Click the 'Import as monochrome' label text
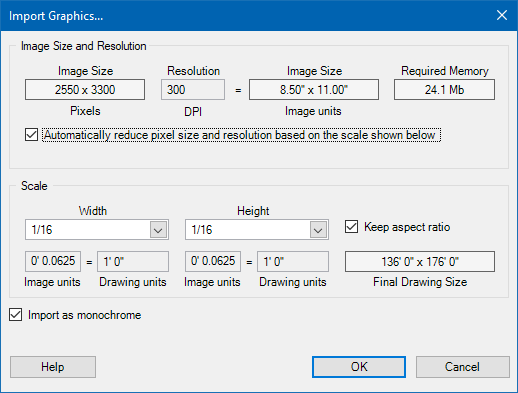Screen dimensions: 518x393 click(x=84, y=315)
